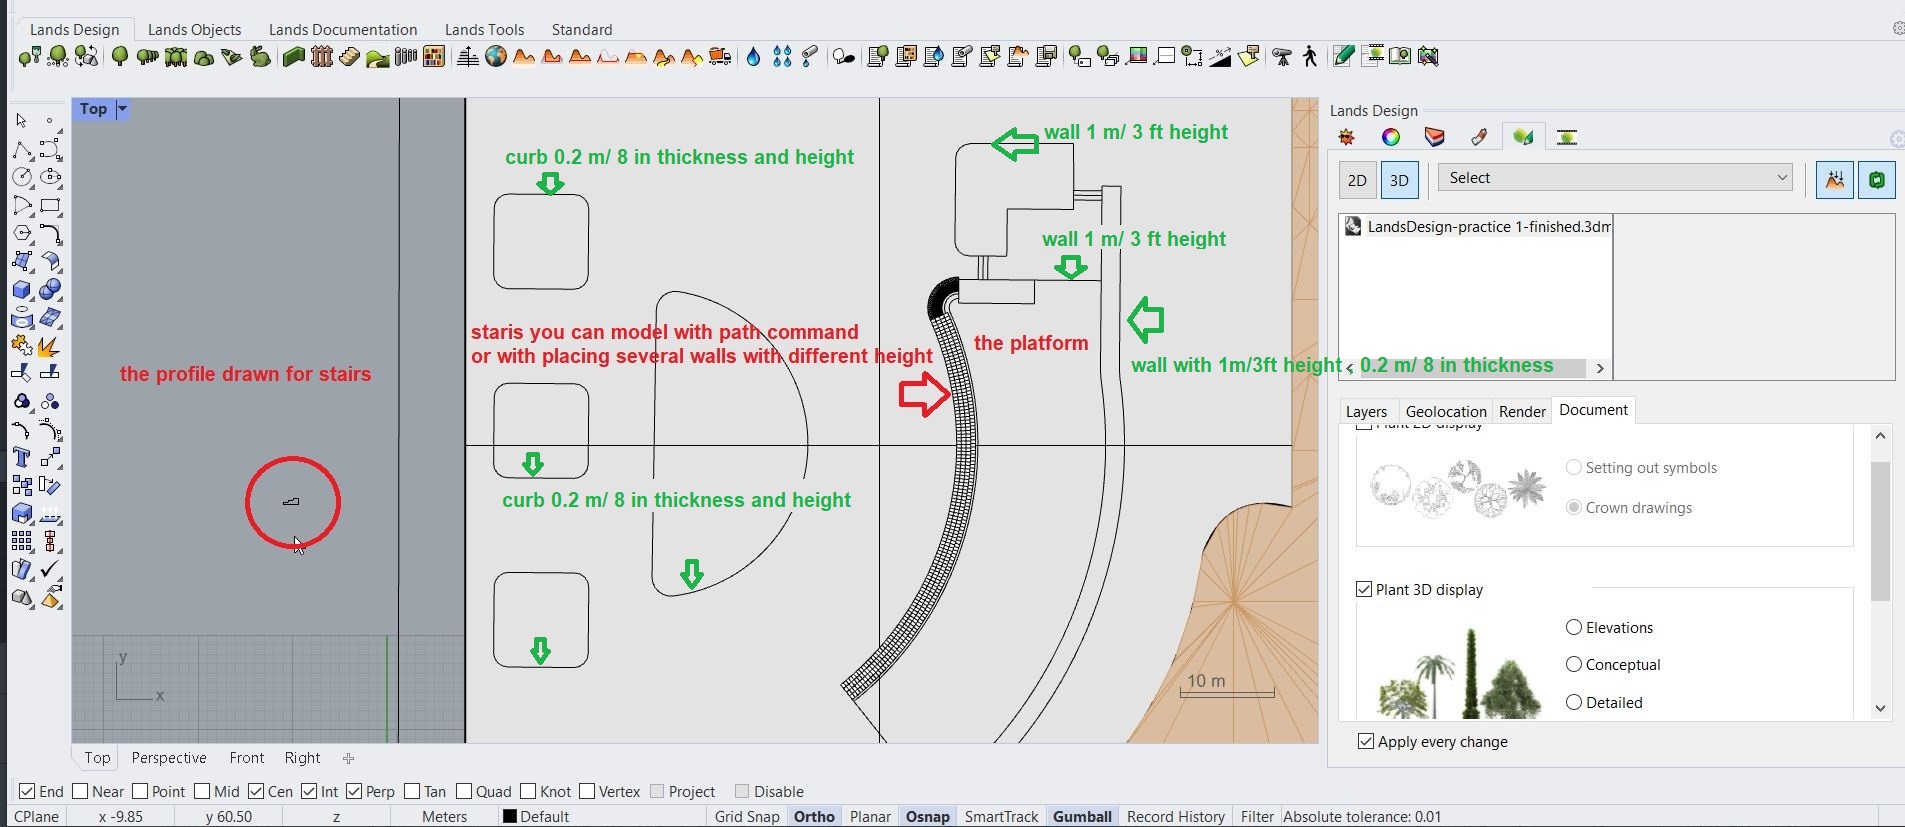1905x827 pixels.
Task: Select the irrigation pipe tool icon
Action: click(810, 56)
